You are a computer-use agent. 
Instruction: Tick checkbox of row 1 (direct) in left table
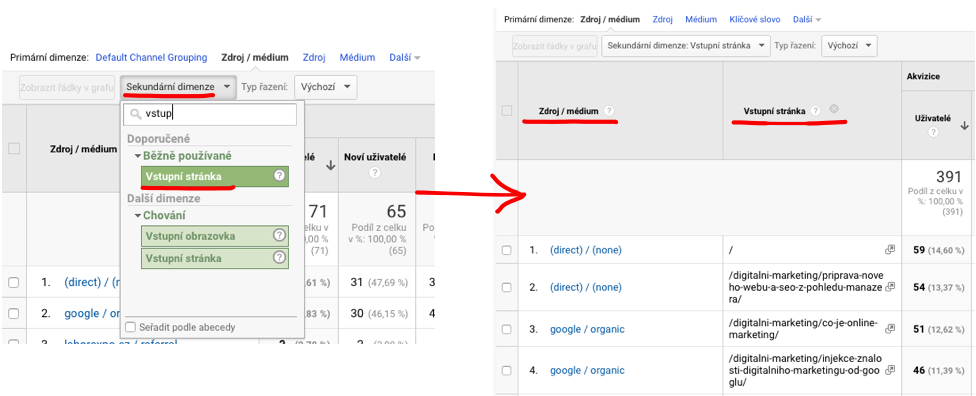tap(14, 282)
